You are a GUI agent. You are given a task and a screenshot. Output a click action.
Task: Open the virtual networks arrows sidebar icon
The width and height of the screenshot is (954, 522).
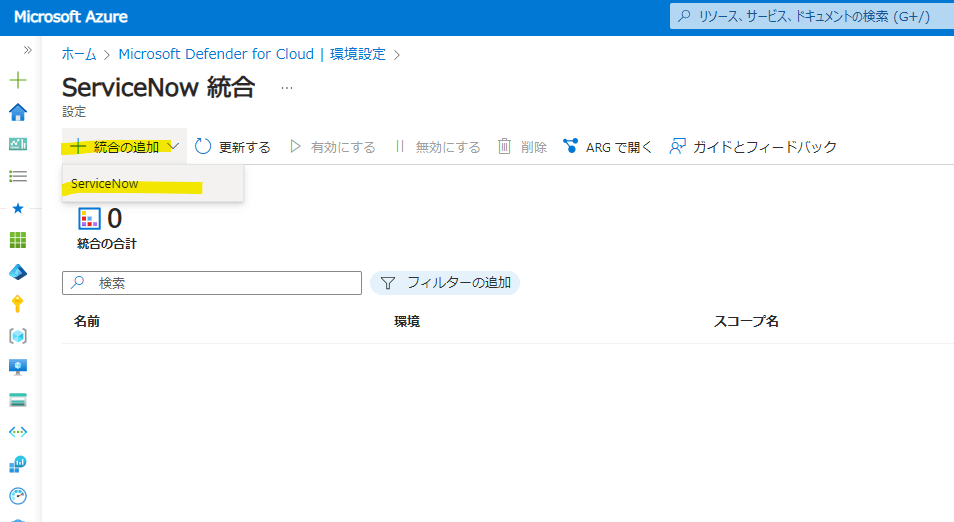(18, 432)
